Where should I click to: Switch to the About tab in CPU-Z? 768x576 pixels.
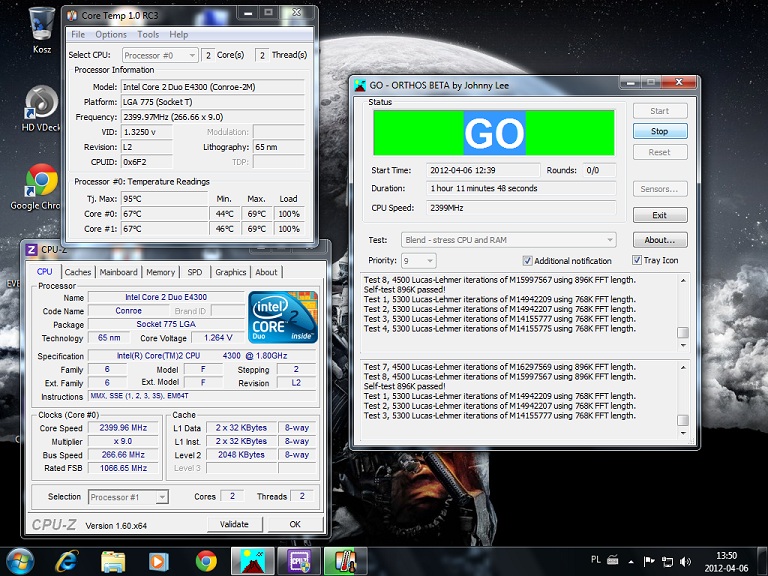266,272
